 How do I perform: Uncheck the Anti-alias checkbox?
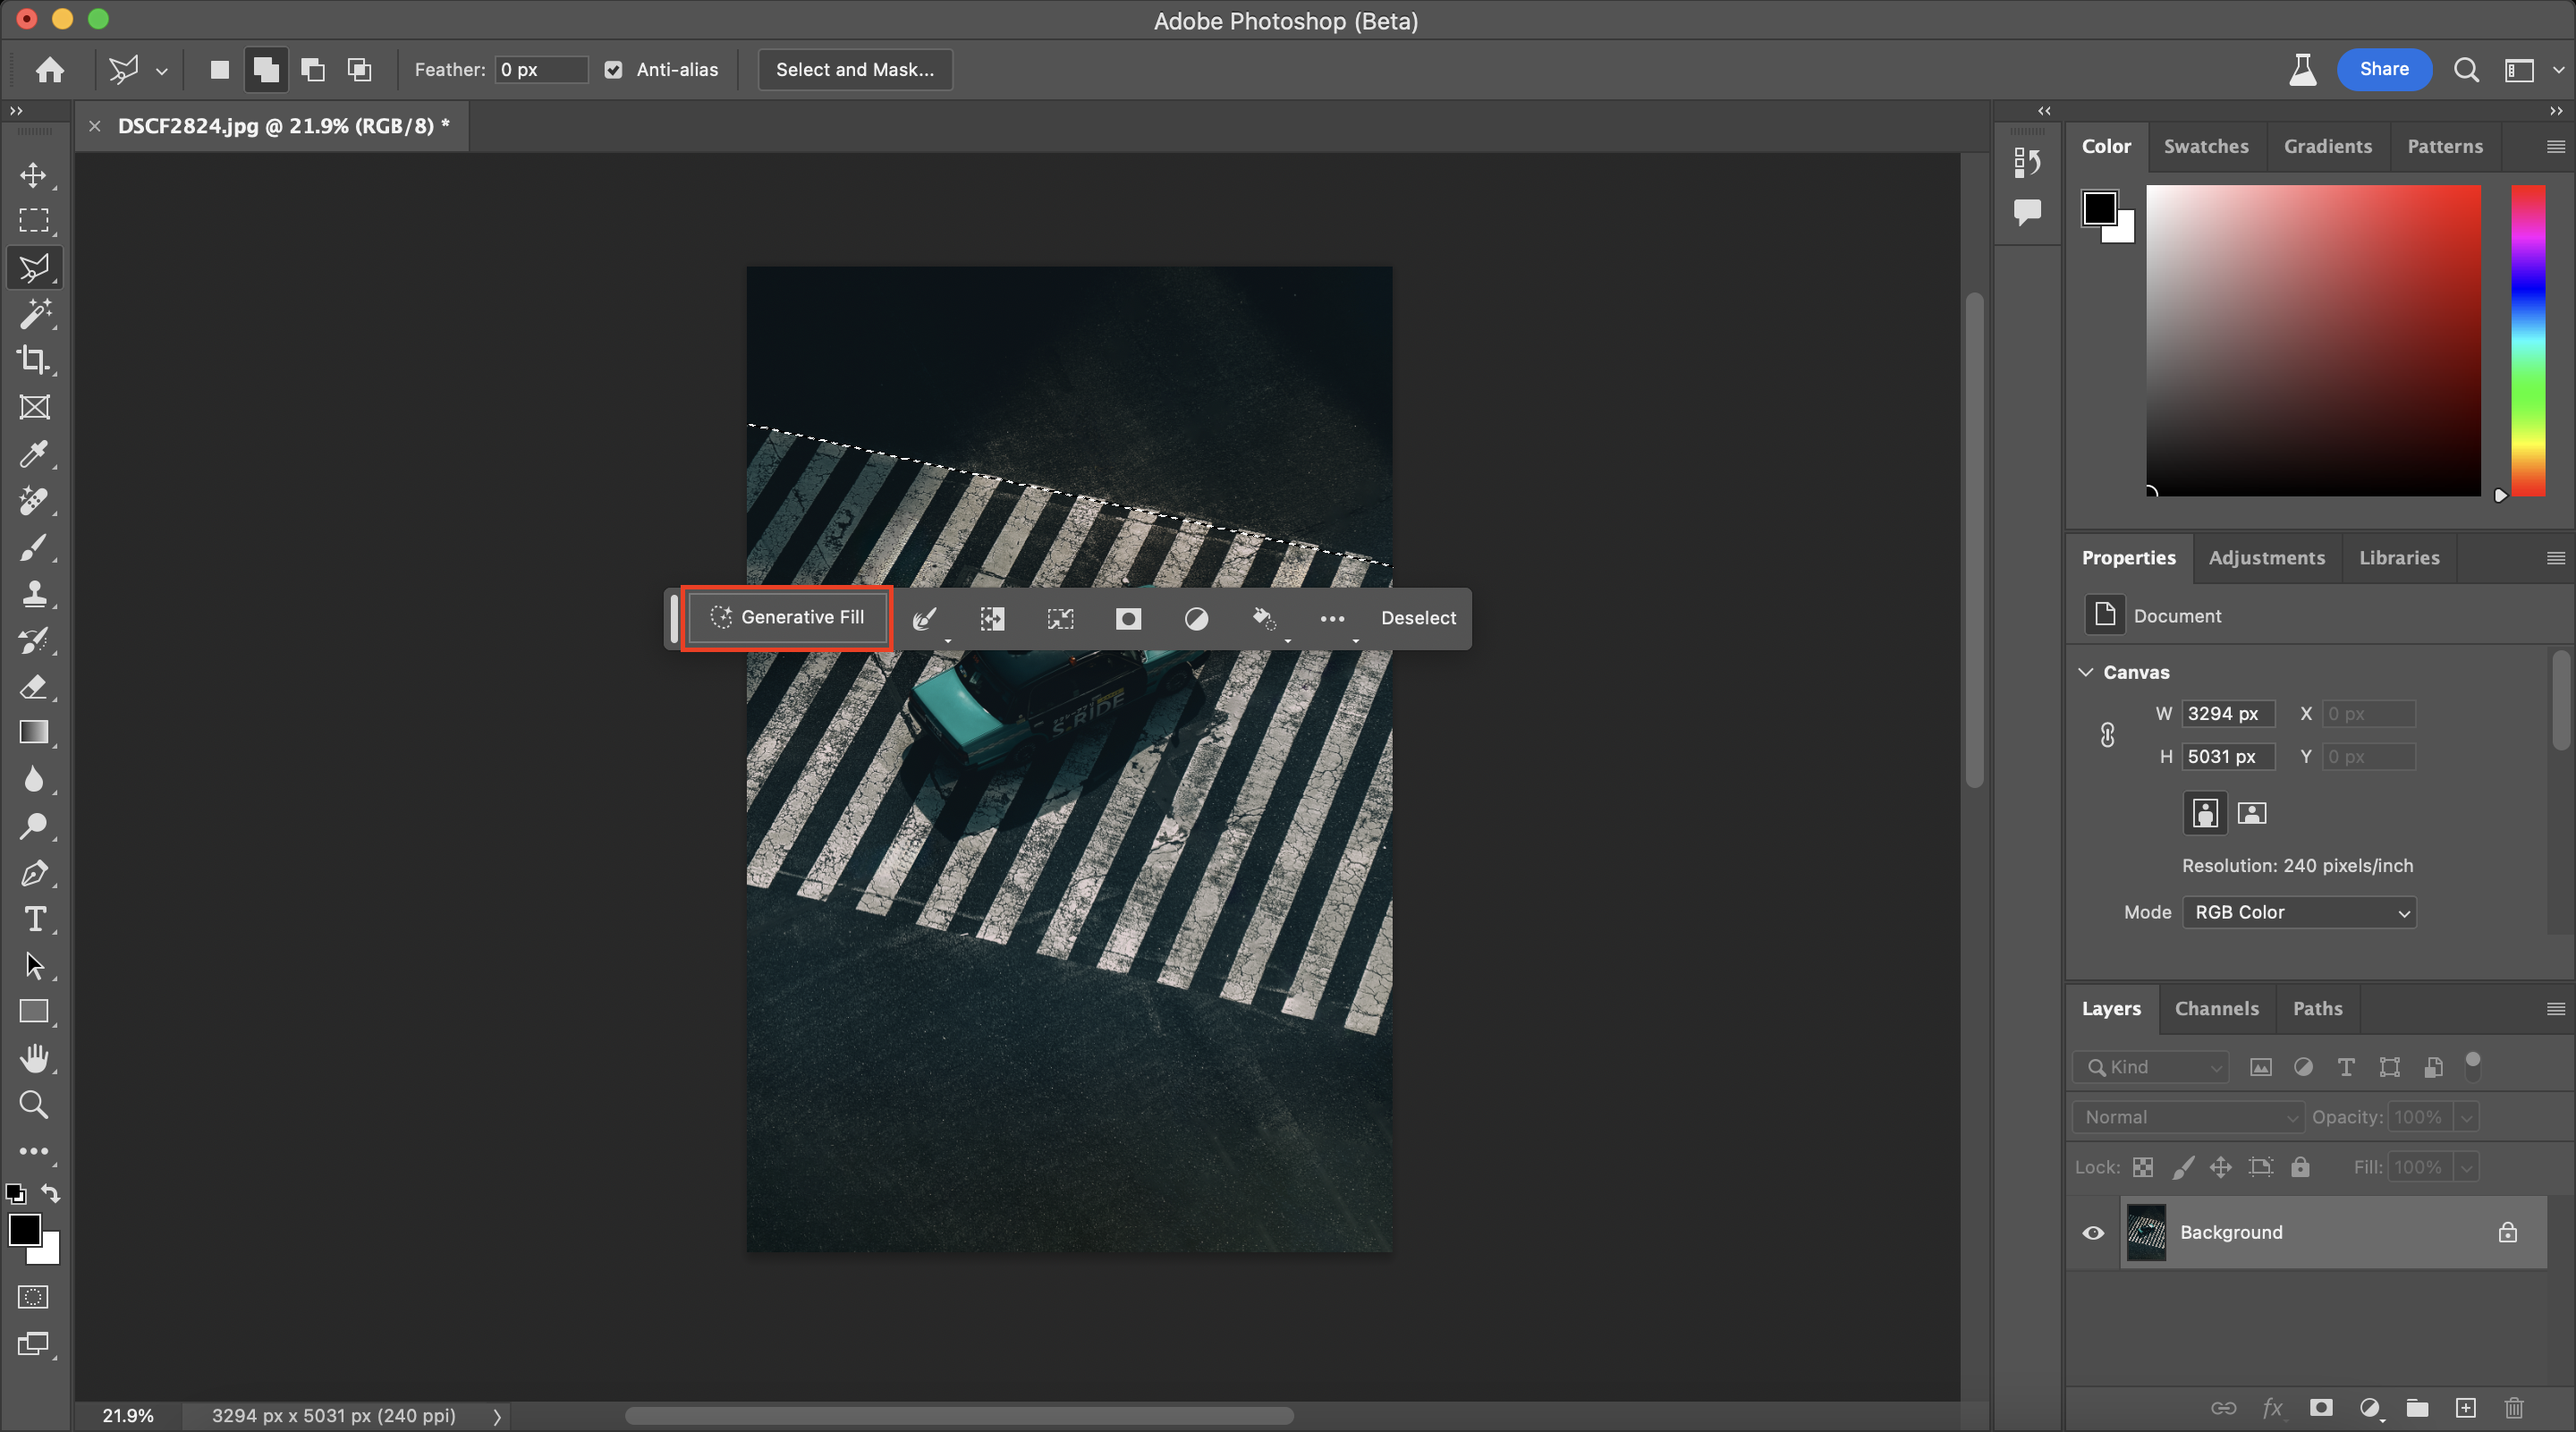[613, 70]
